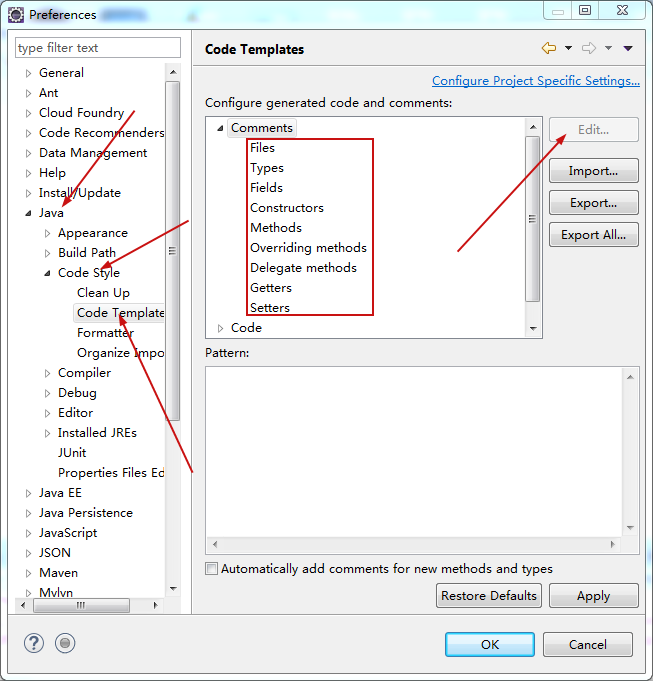Select Formatter in the preferences tree
Image resolution: width=653 pixels, height=681 pixels.
105,333
